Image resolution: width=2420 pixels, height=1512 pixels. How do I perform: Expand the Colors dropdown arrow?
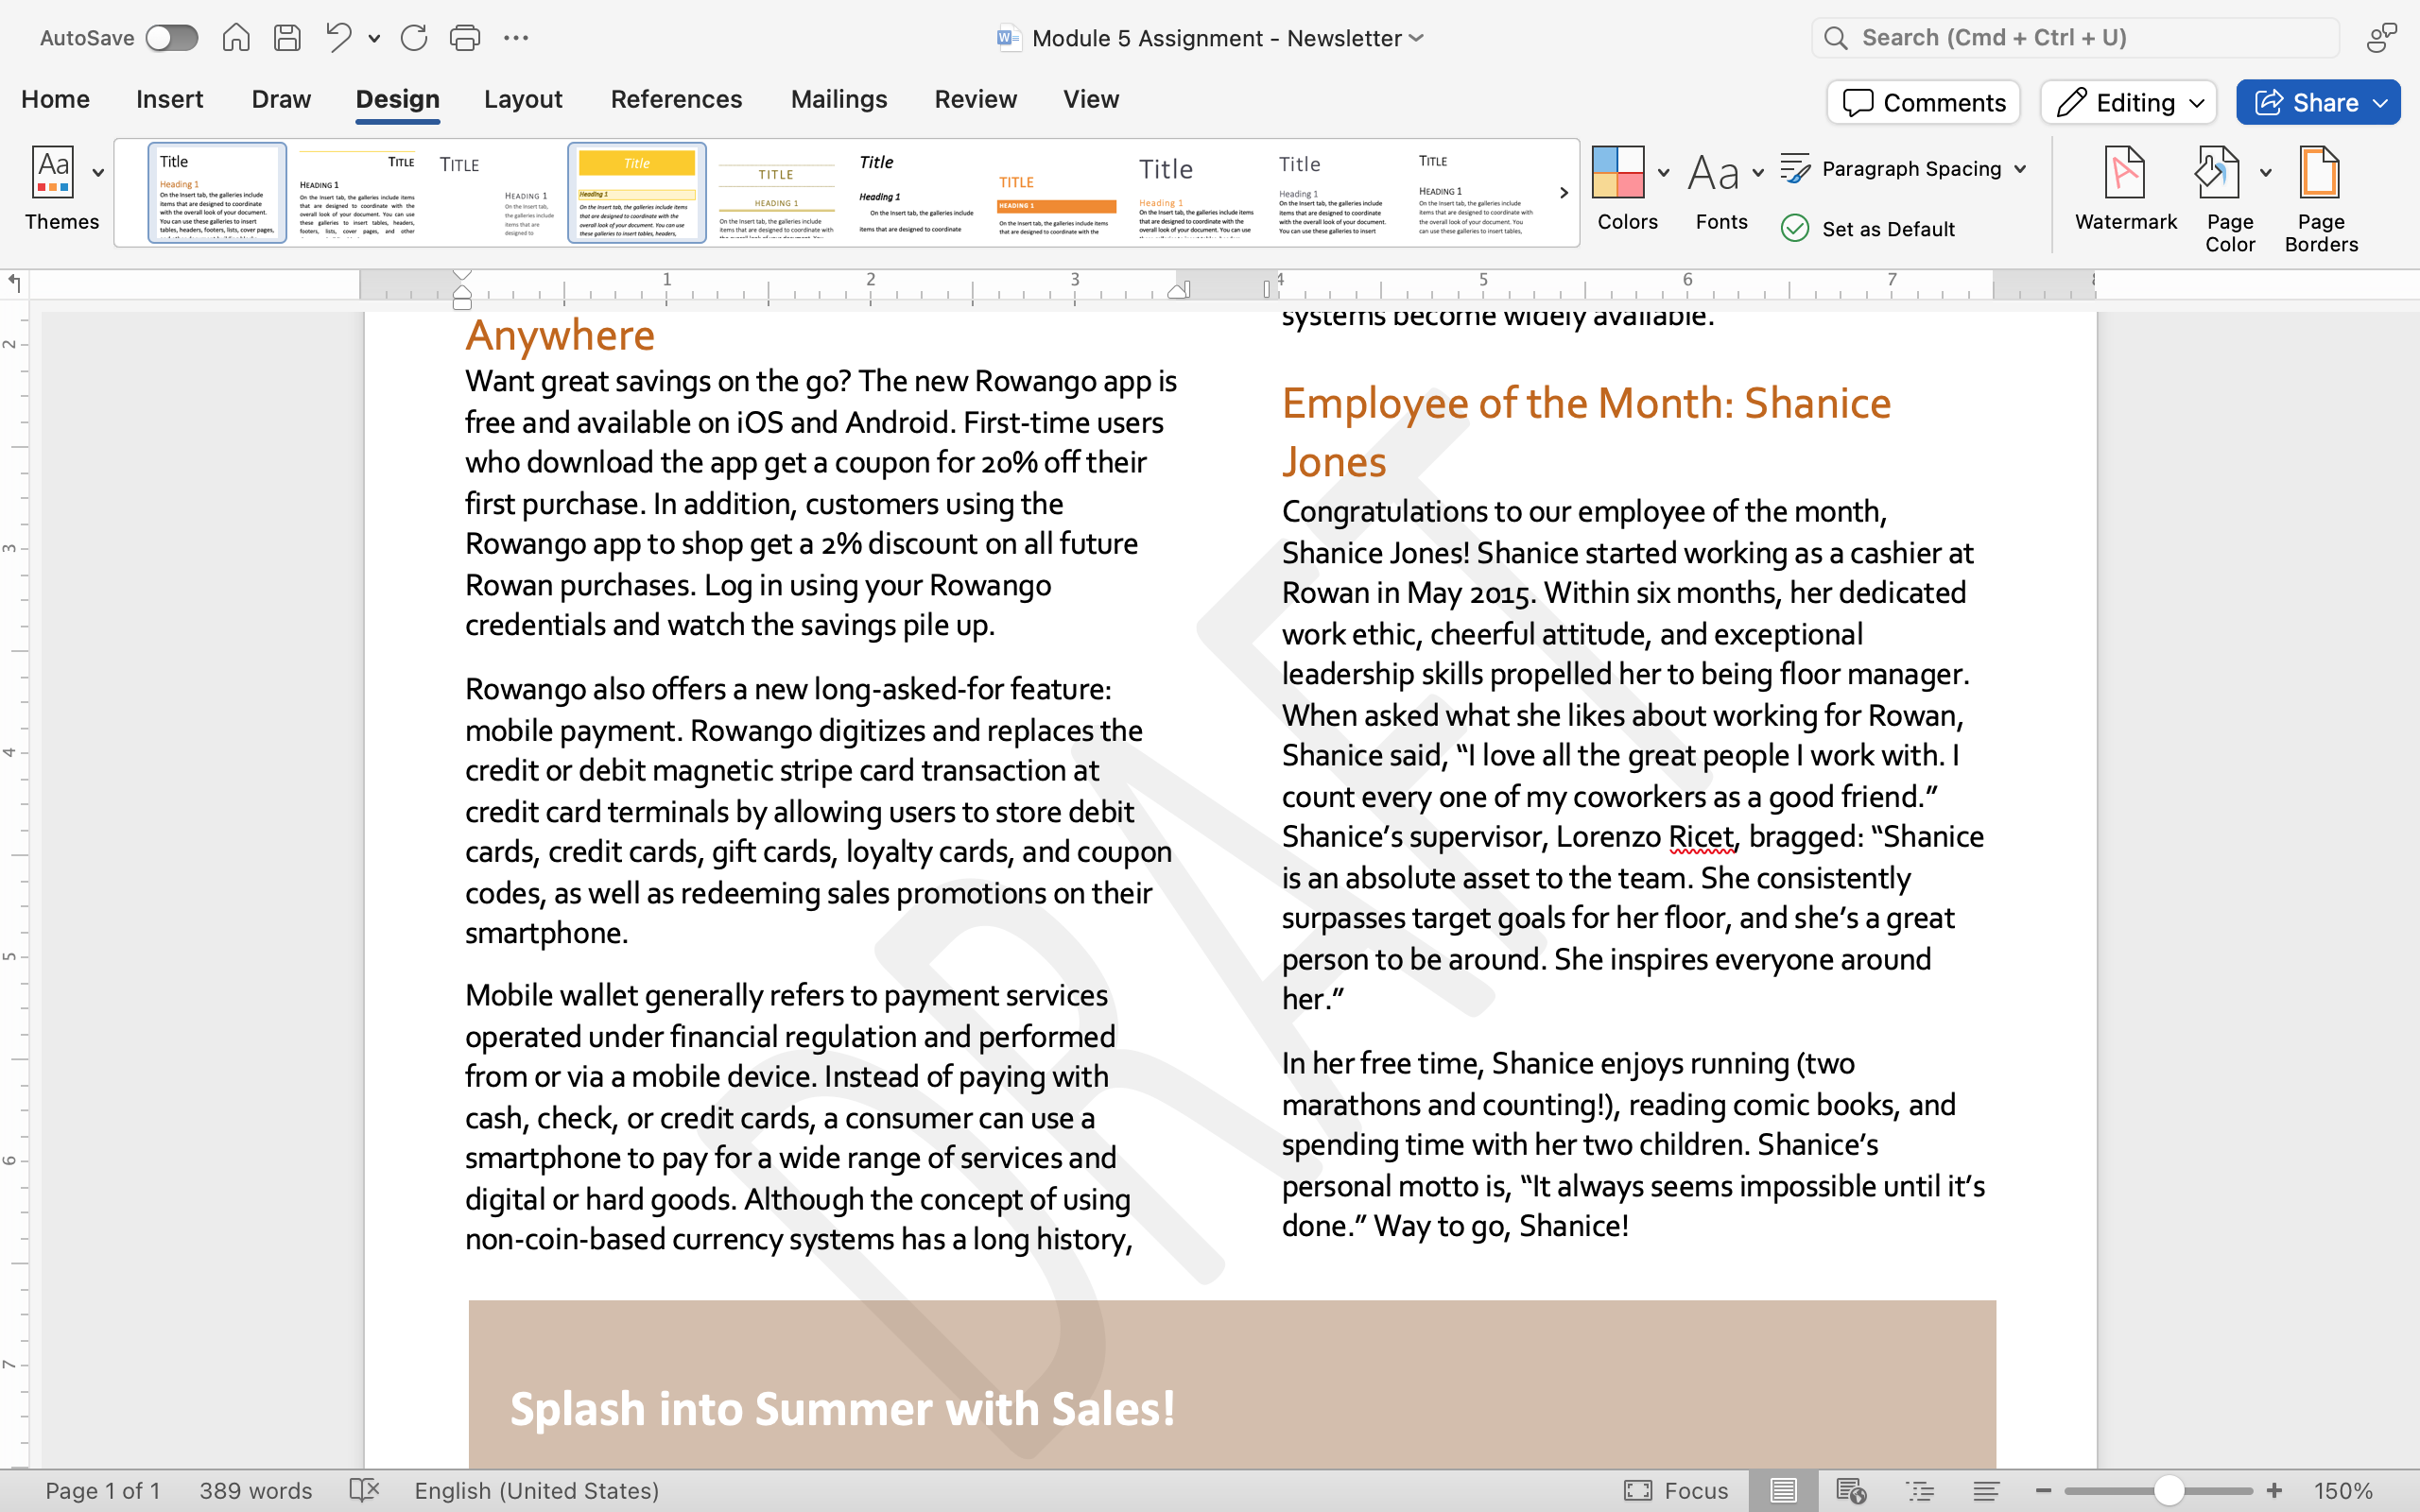point(1664,173)
